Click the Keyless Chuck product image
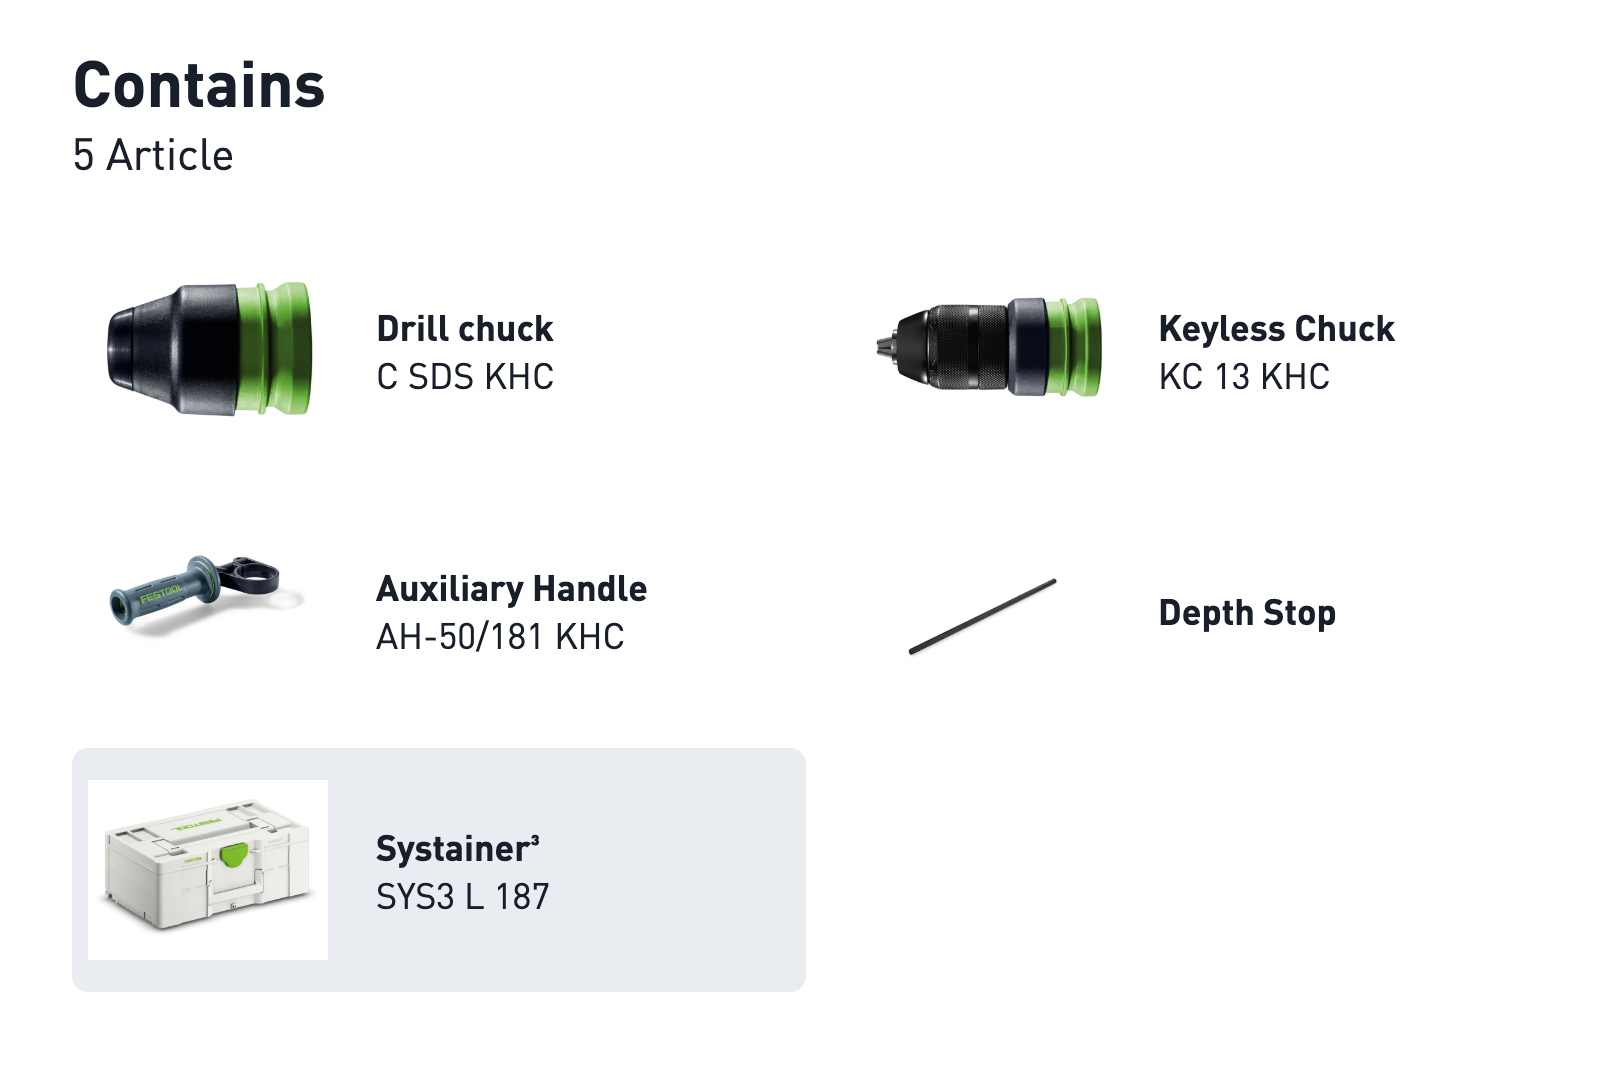The image size is (1618, 1092). [989, 348]
